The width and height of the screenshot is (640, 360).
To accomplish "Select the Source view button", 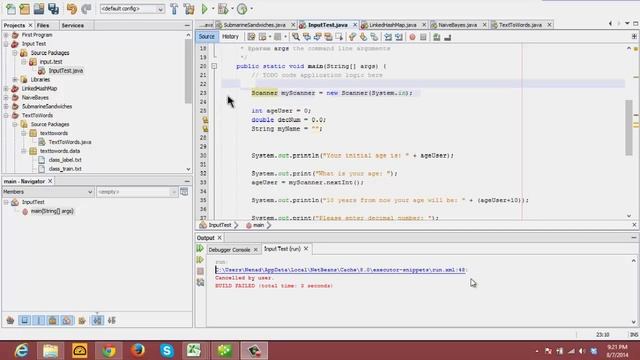I will click(207, 37).
